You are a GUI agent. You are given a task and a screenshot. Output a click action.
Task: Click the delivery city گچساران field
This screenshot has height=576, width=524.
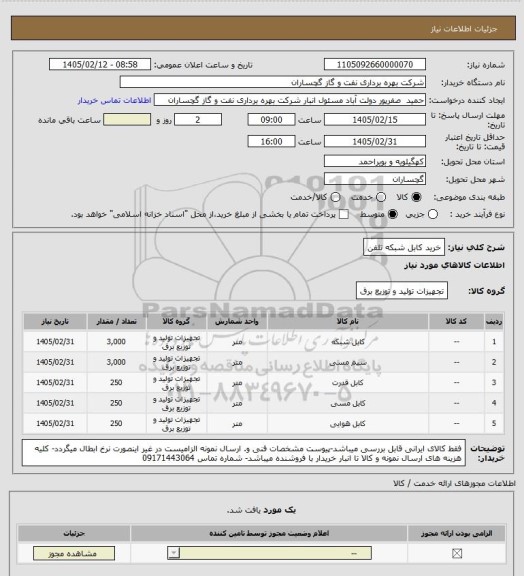(x=375, y=179)
